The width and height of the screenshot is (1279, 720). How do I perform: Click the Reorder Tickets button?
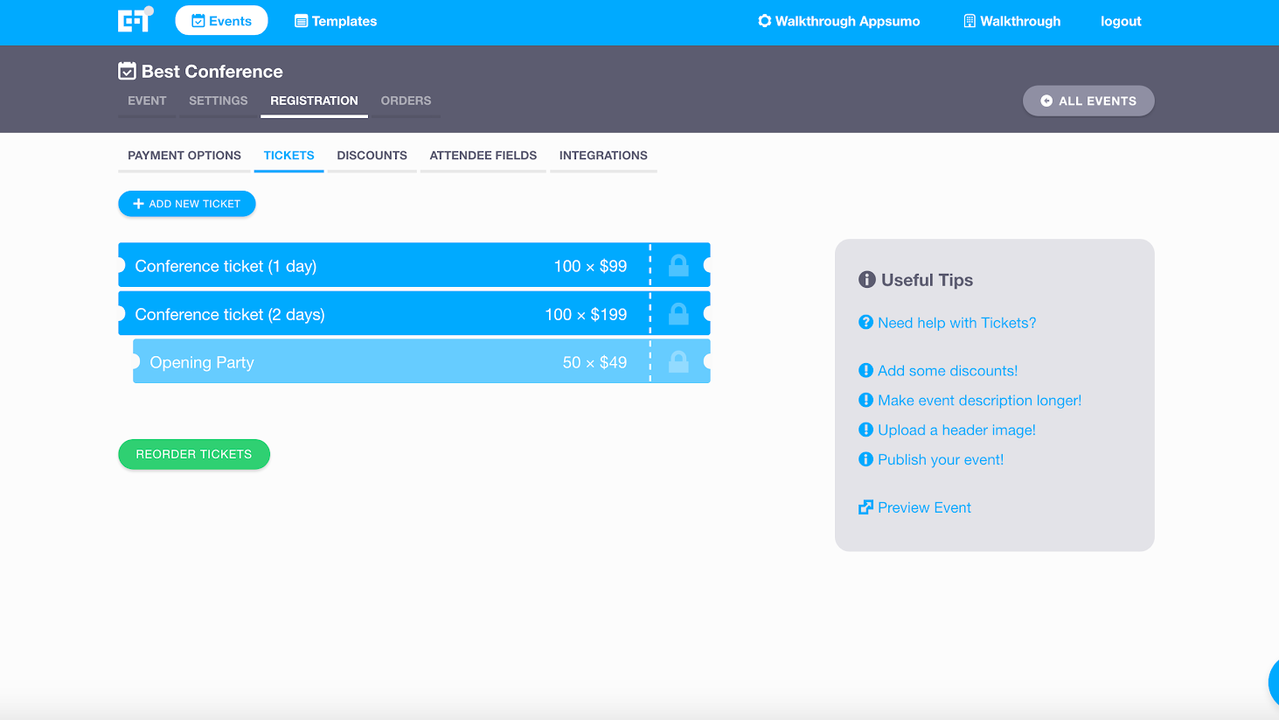pos(194,454)
